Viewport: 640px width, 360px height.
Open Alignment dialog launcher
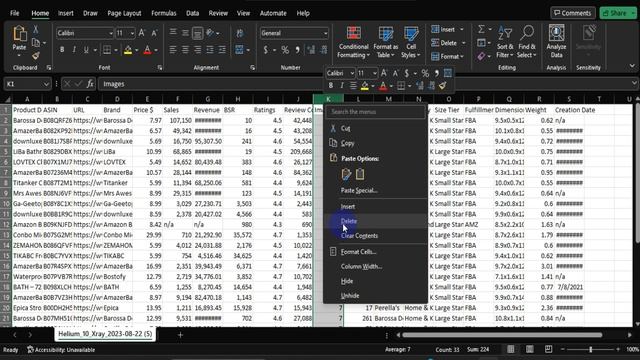pos(252,68)
